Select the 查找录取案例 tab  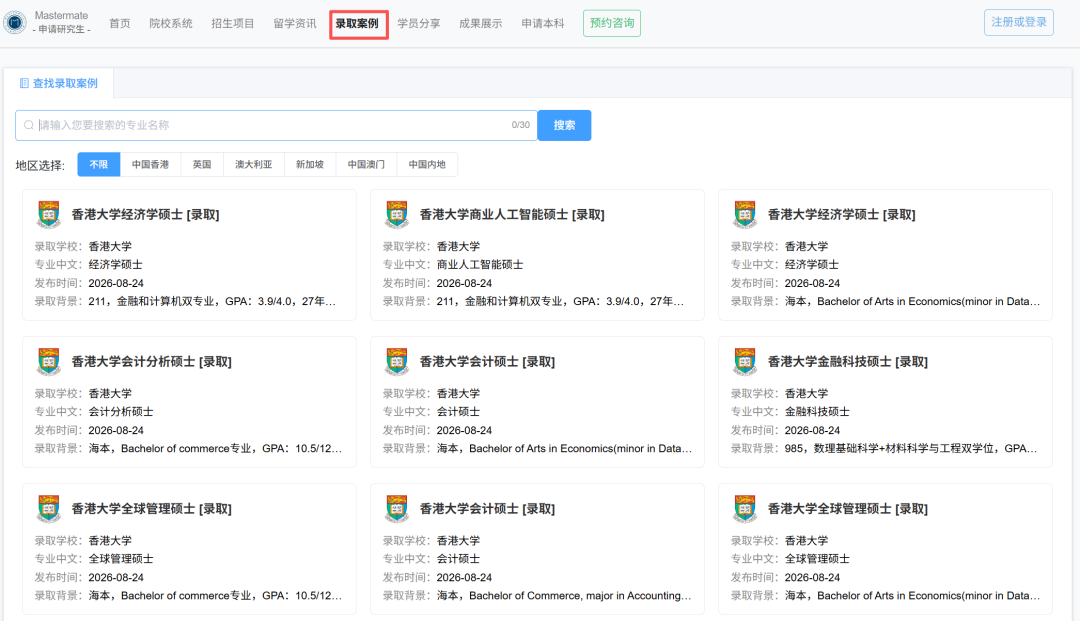coord(59,83)
